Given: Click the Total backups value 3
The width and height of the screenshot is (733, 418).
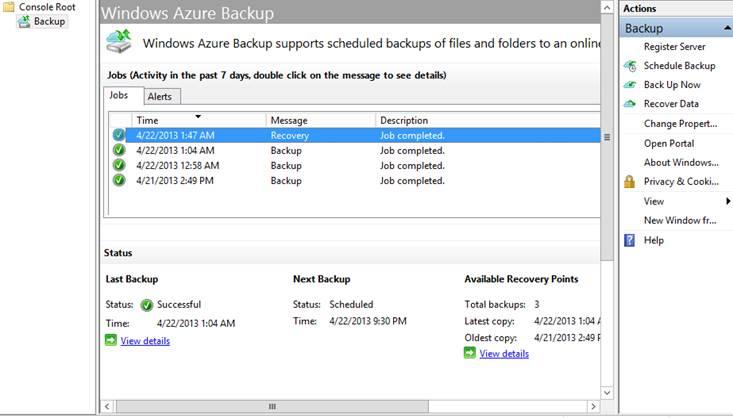Looking at the screenshot, I should coord(537,304).
